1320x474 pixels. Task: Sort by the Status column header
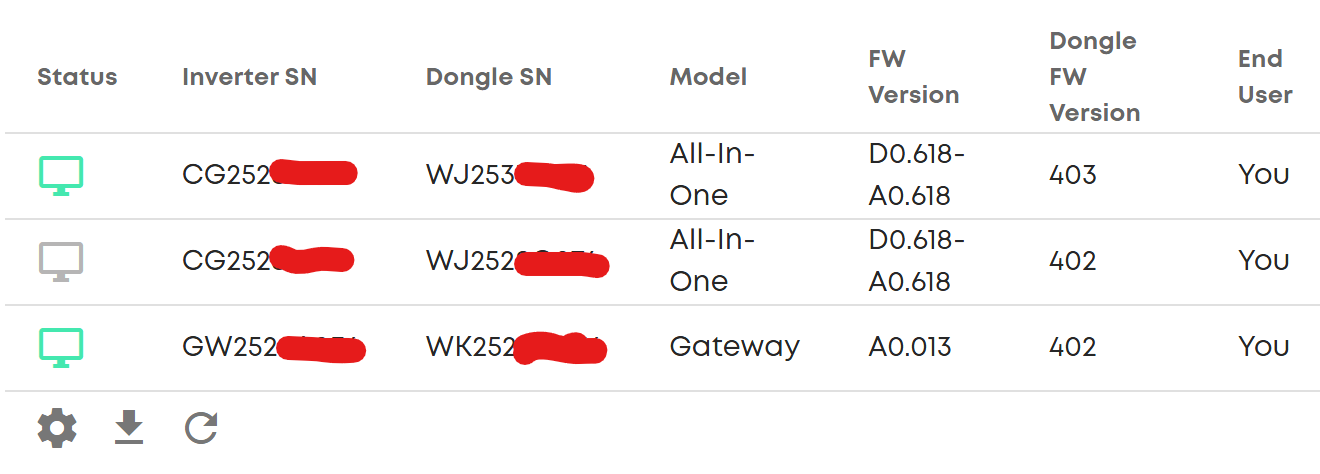(x=77, y=77)
